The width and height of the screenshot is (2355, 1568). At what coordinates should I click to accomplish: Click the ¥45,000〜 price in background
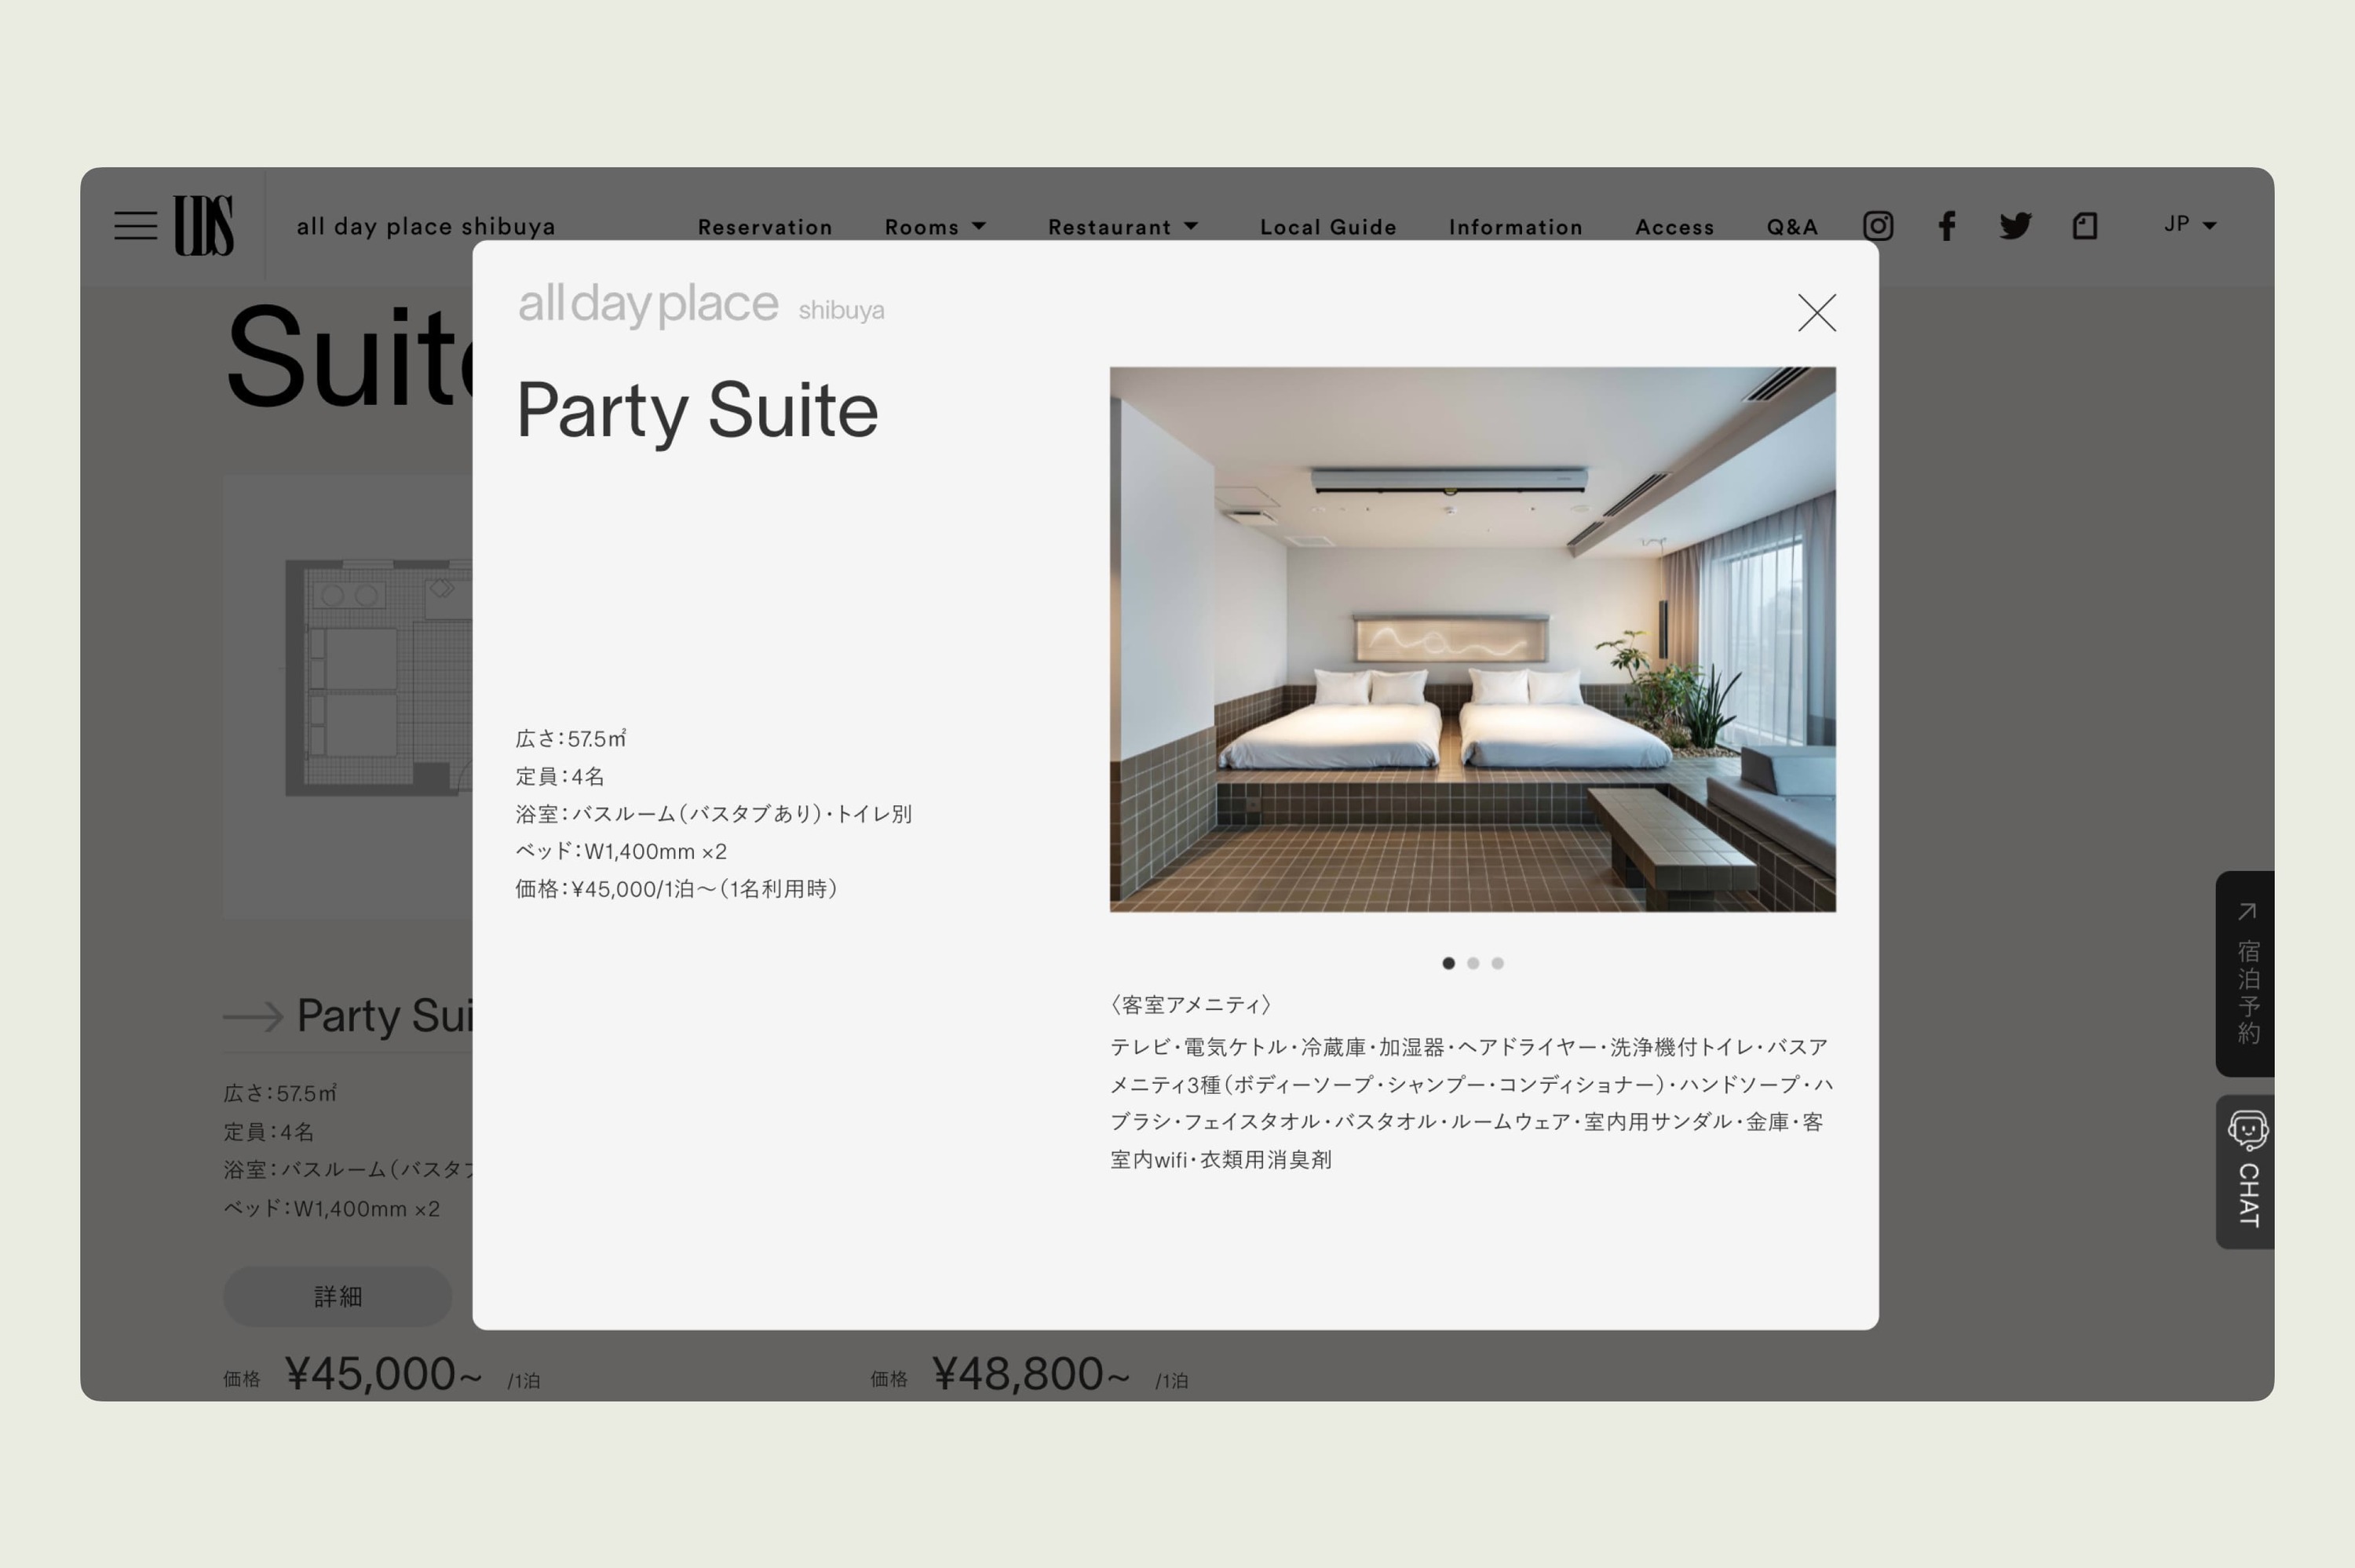[x=384, y=1373]
